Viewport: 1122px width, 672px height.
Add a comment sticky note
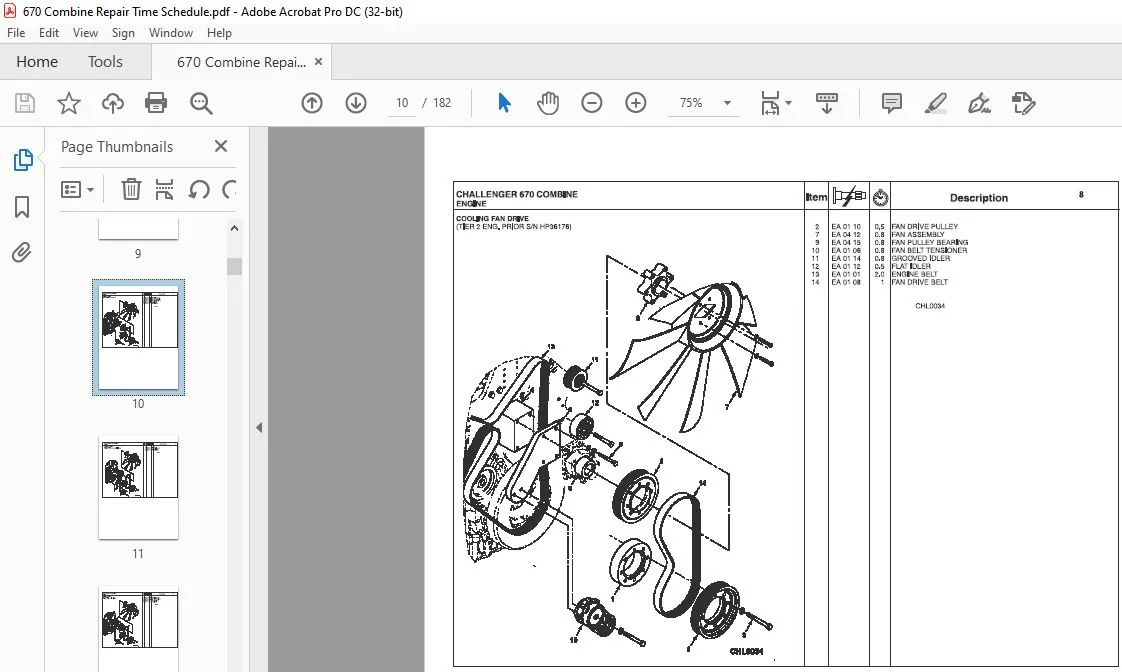[892, 103]
